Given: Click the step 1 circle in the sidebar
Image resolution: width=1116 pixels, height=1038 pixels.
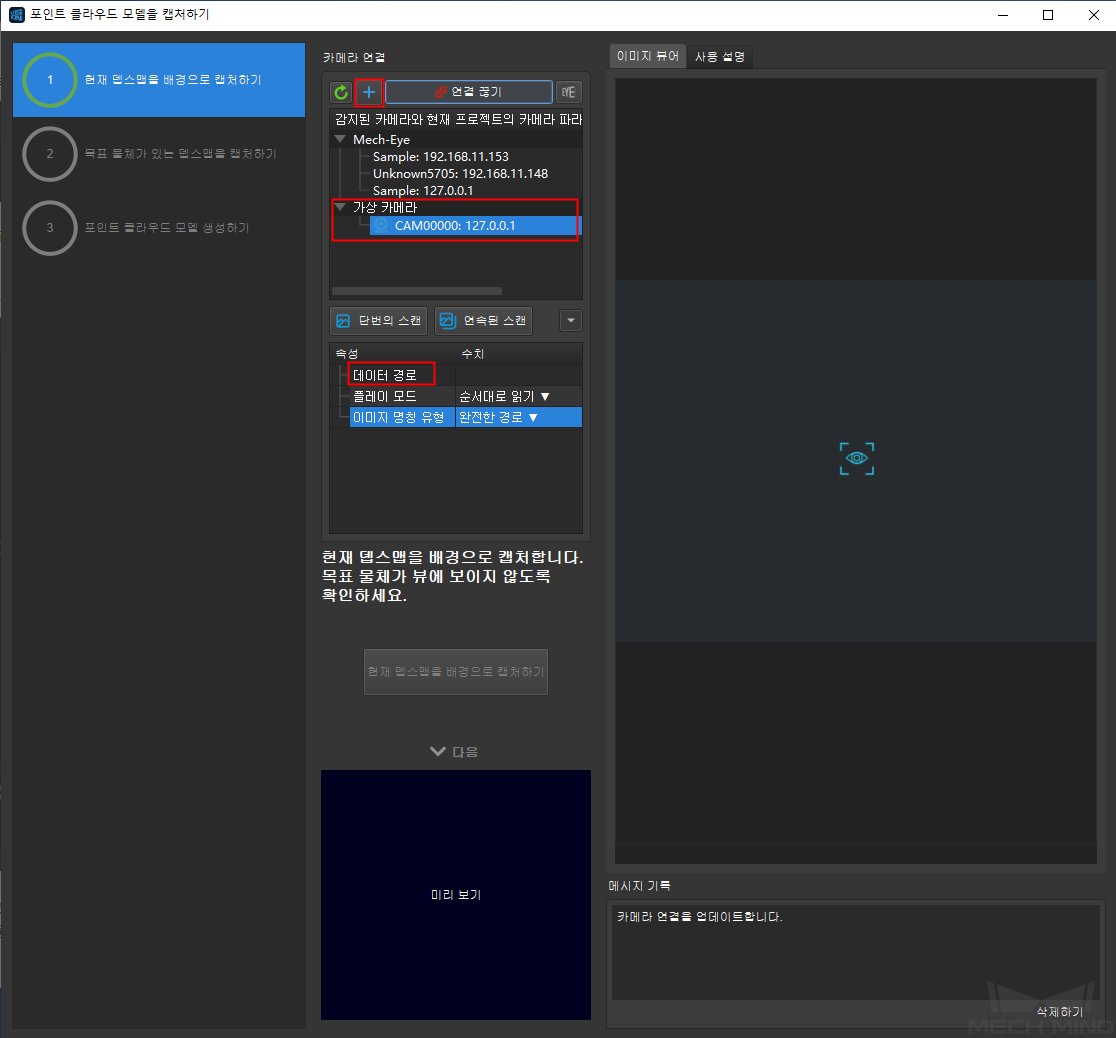Looking at the screenshot, I should 49,80.
